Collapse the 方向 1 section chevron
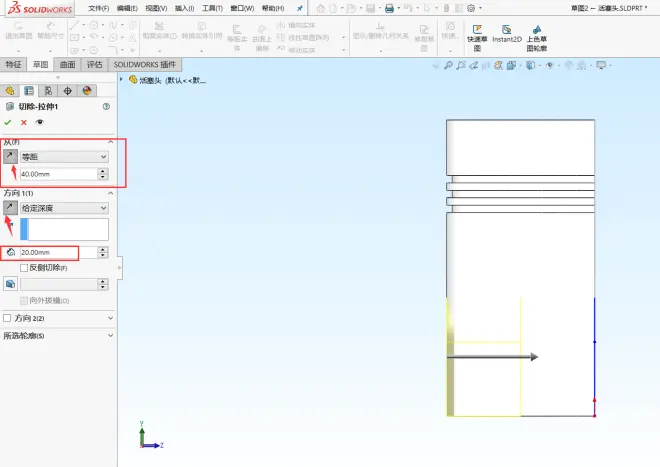660x467 pixels. (110, 193)
